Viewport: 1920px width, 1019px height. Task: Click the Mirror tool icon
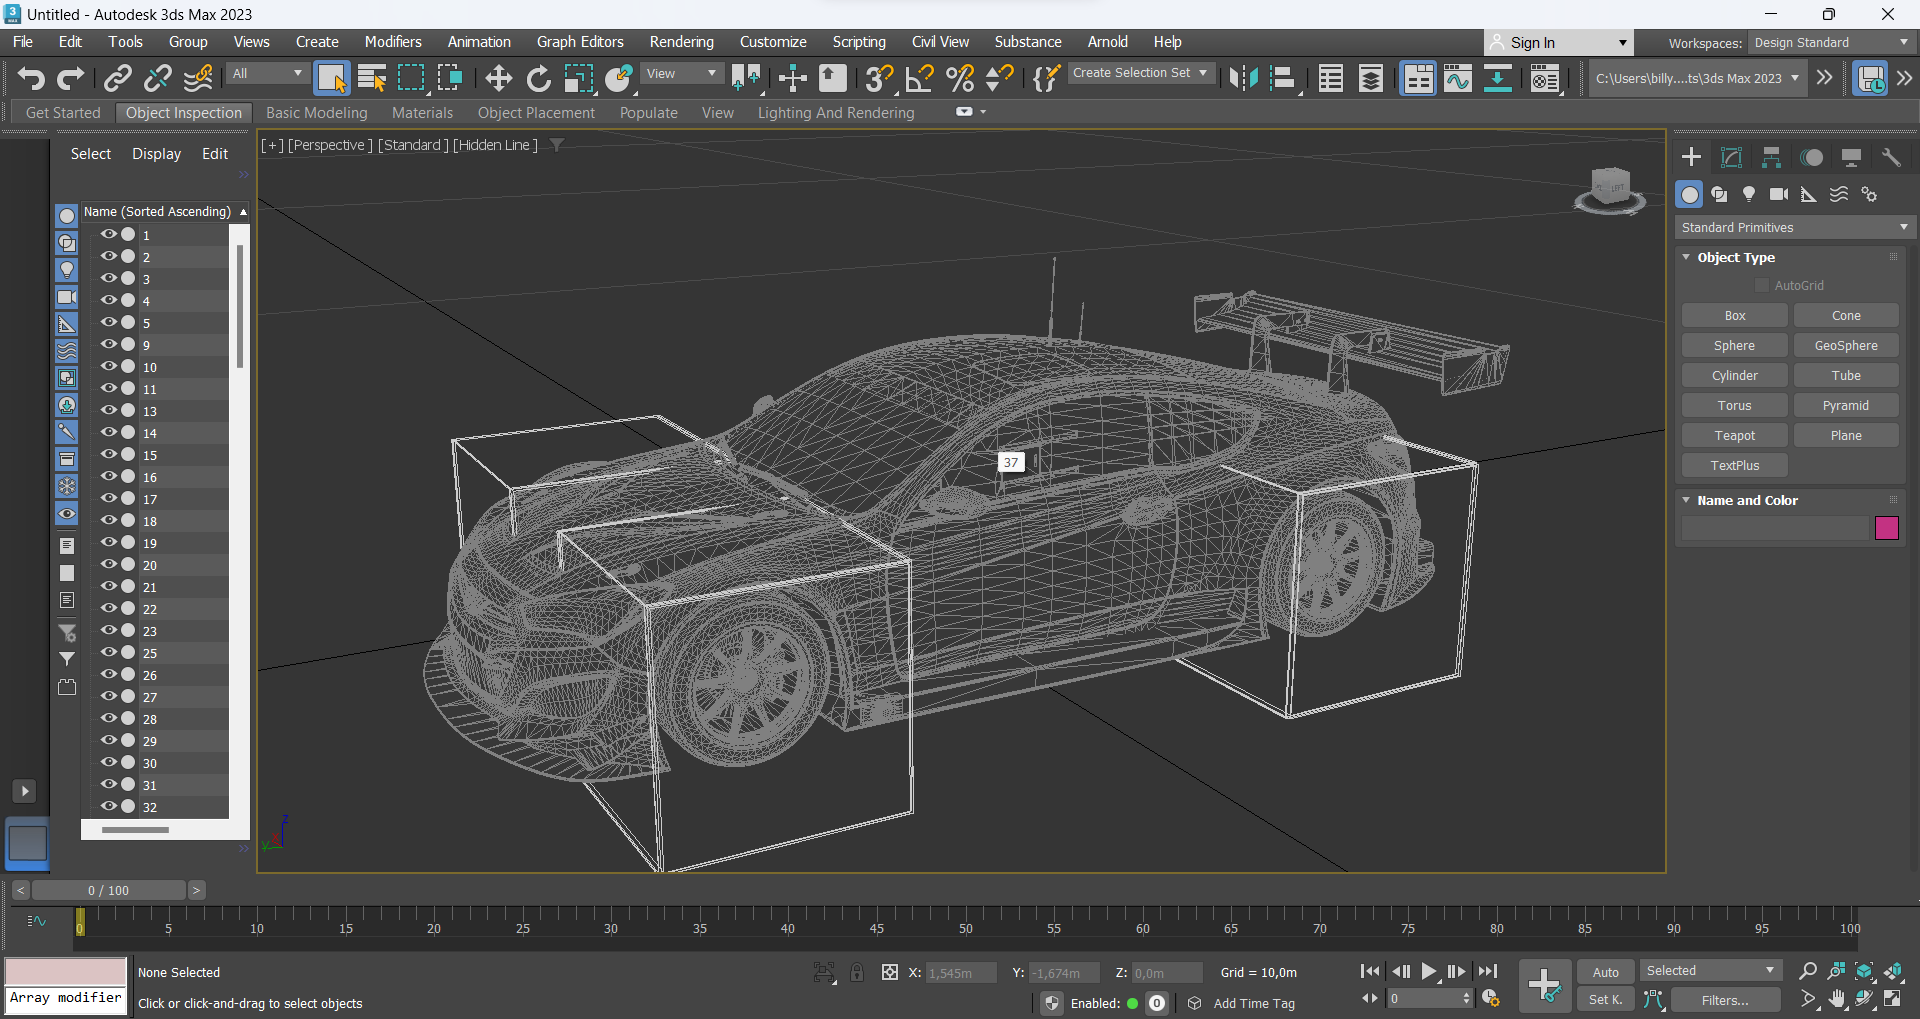click(1243, 78)
